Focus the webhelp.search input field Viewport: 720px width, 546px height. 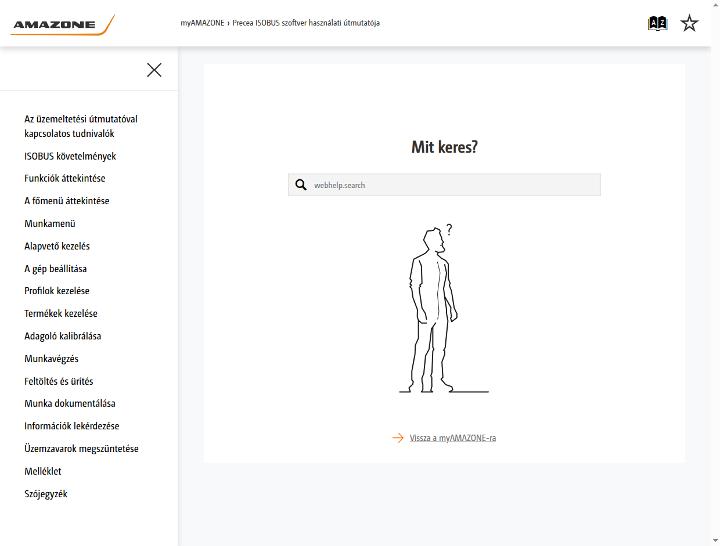click(444, 185)
